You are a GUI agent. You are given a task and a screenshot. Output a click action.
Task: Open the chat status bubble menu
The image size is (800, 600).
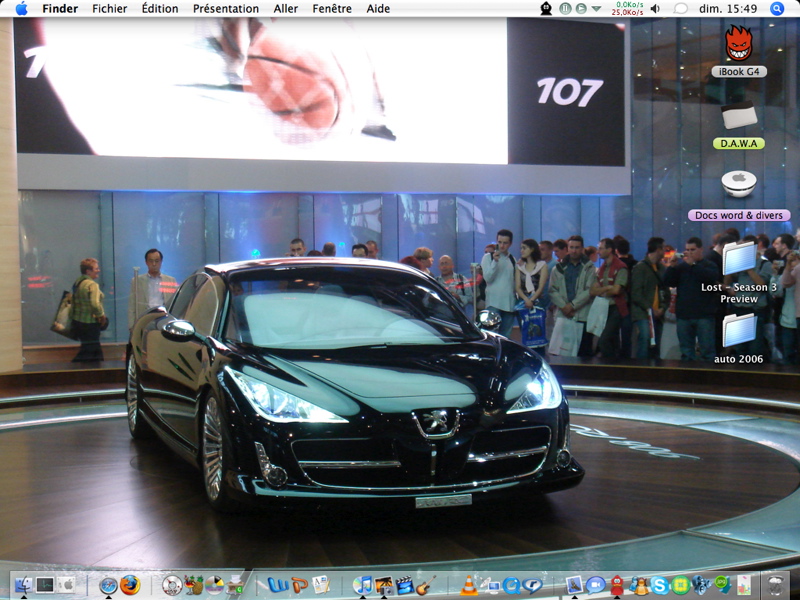(680, 9)
